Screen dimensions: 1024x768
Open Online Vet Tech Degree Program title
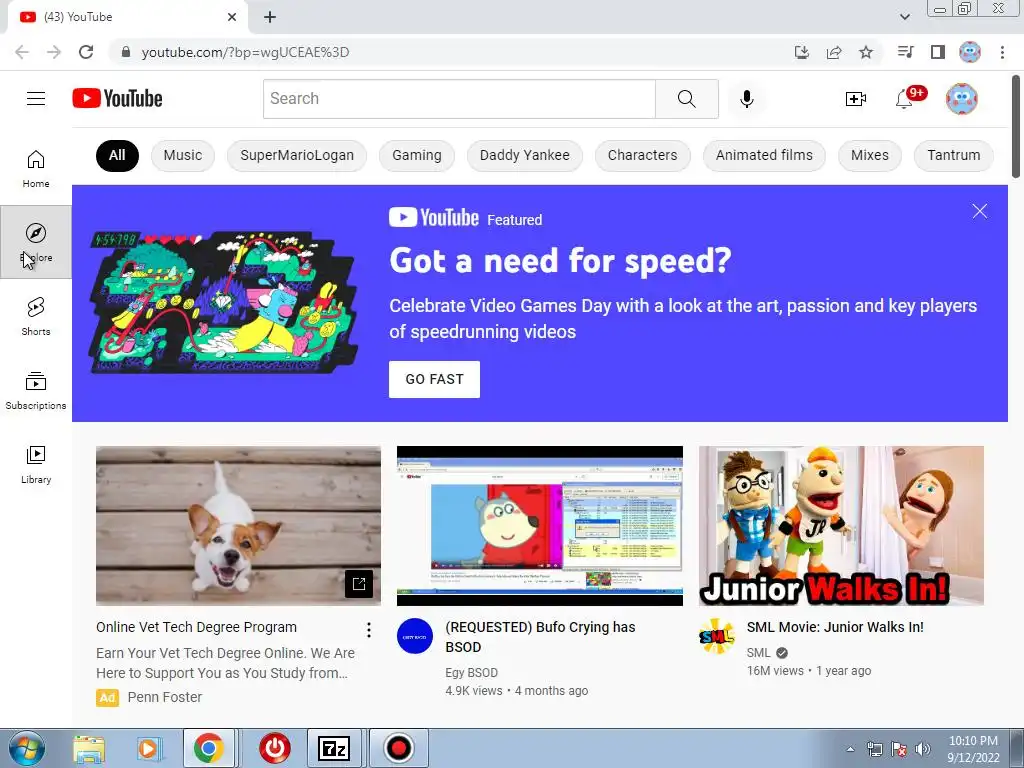coord(197,627)
